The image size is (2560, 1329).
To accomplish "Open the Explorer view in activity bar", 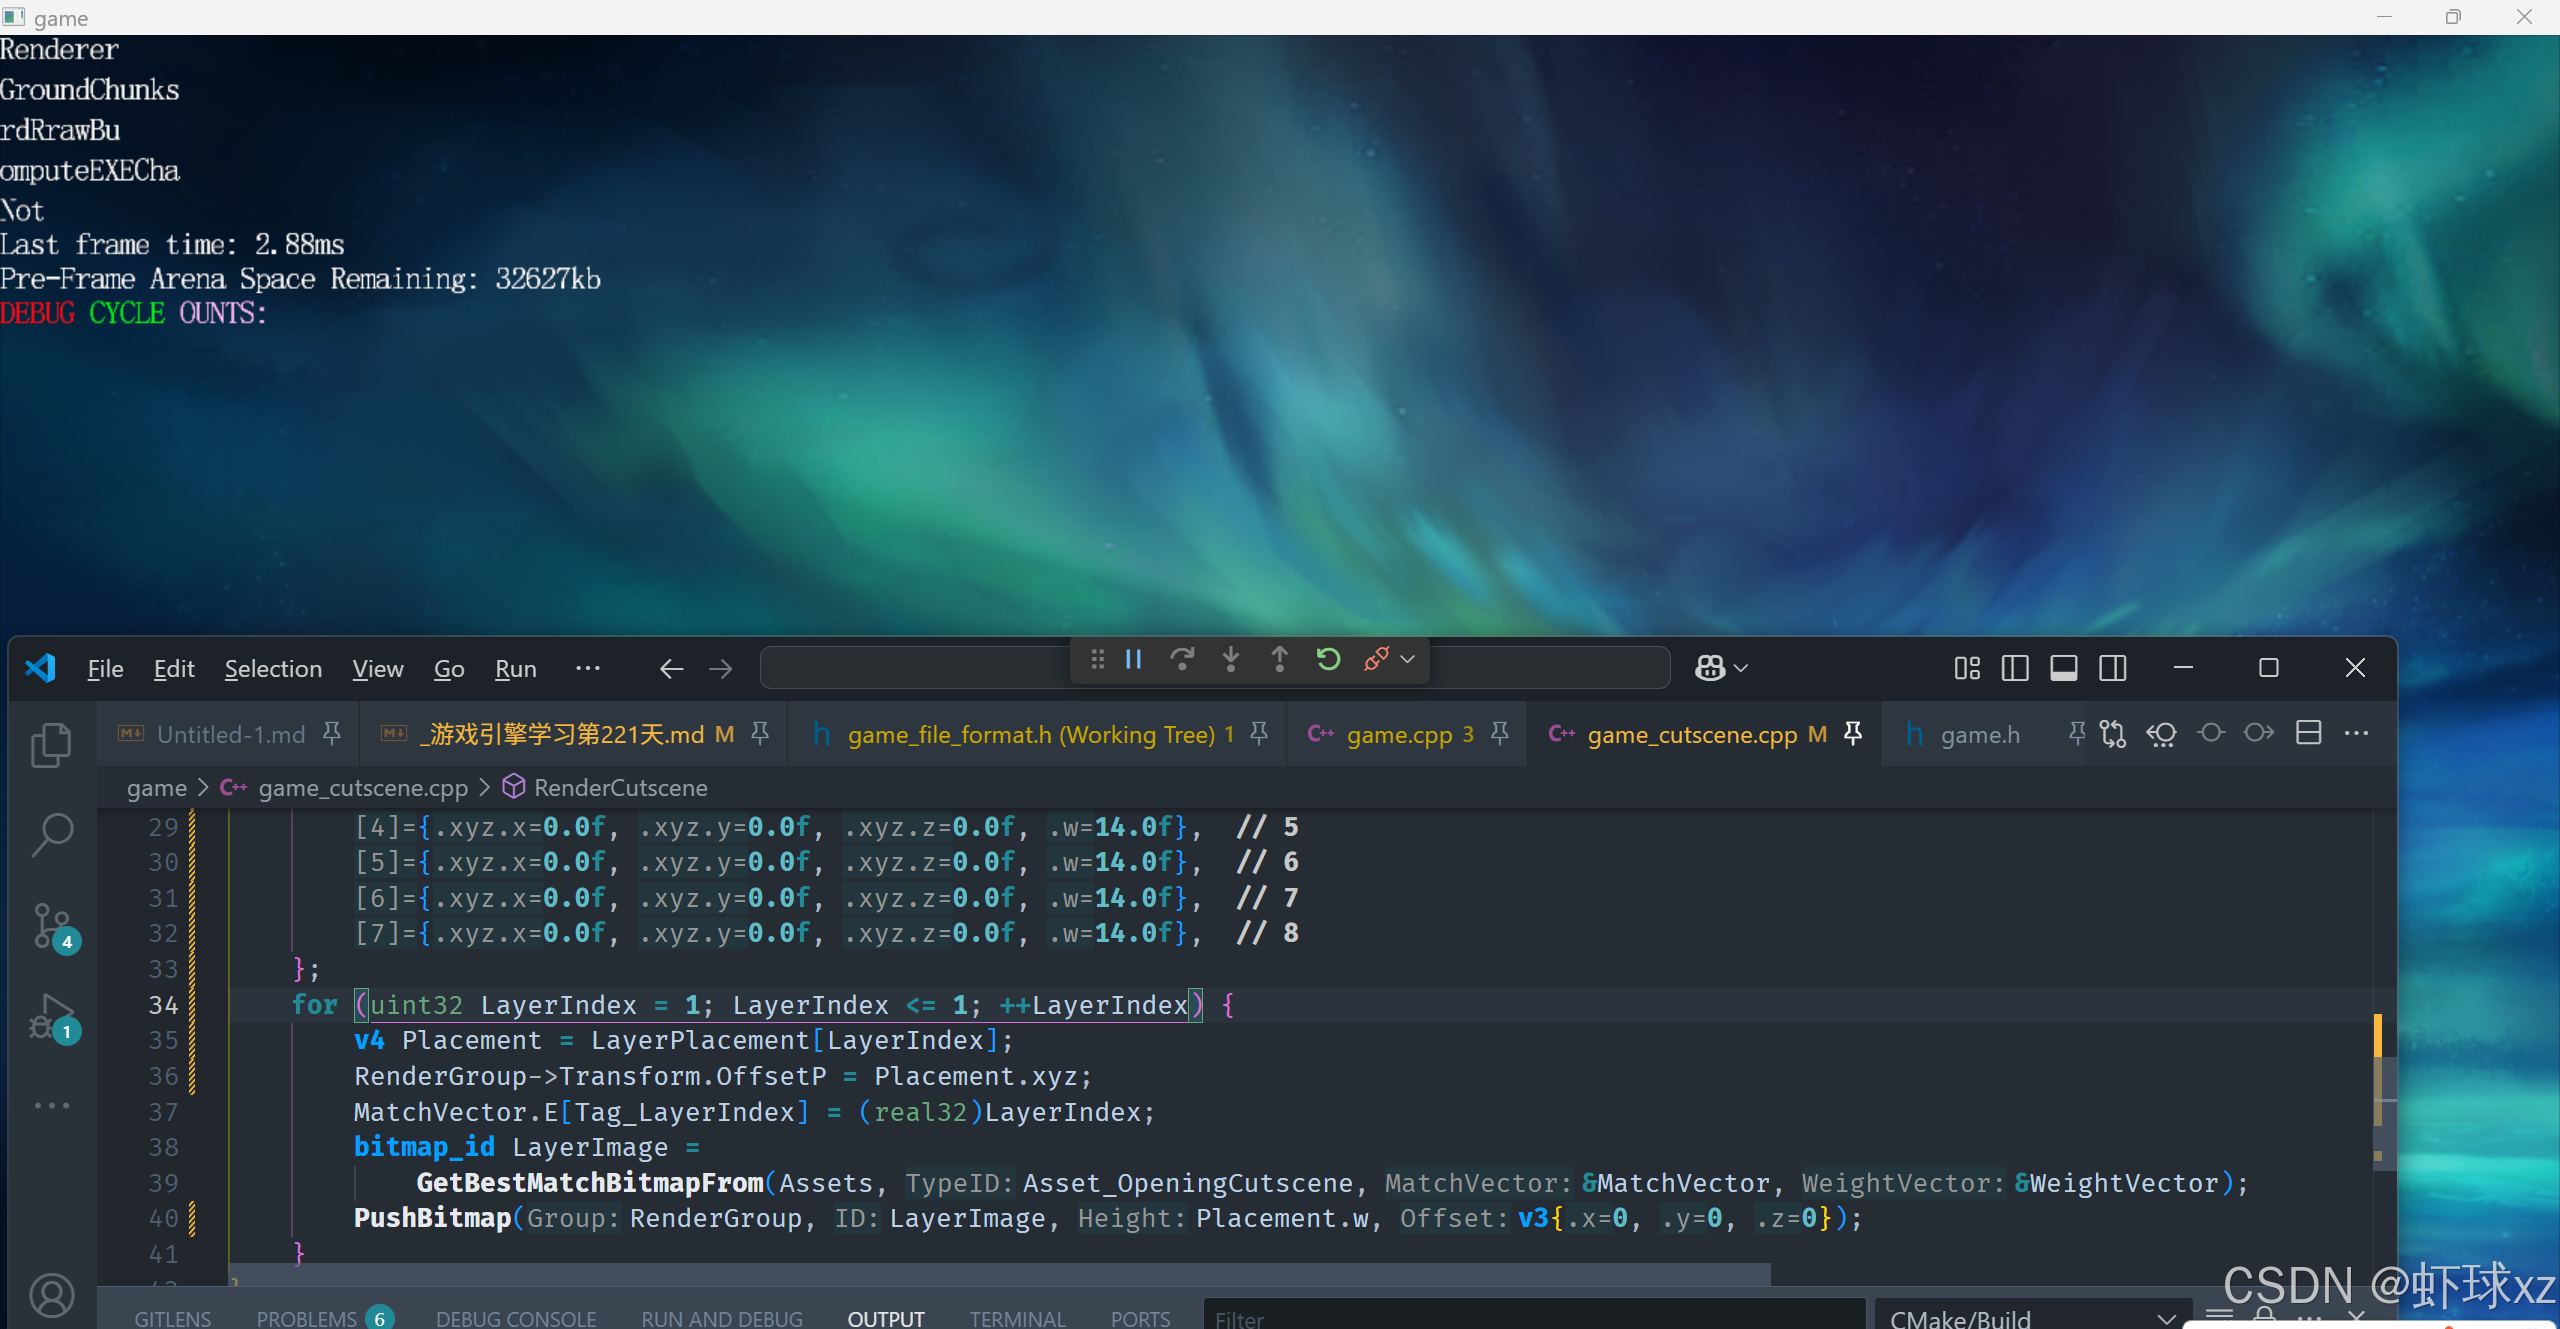I will tap(51, 745).
